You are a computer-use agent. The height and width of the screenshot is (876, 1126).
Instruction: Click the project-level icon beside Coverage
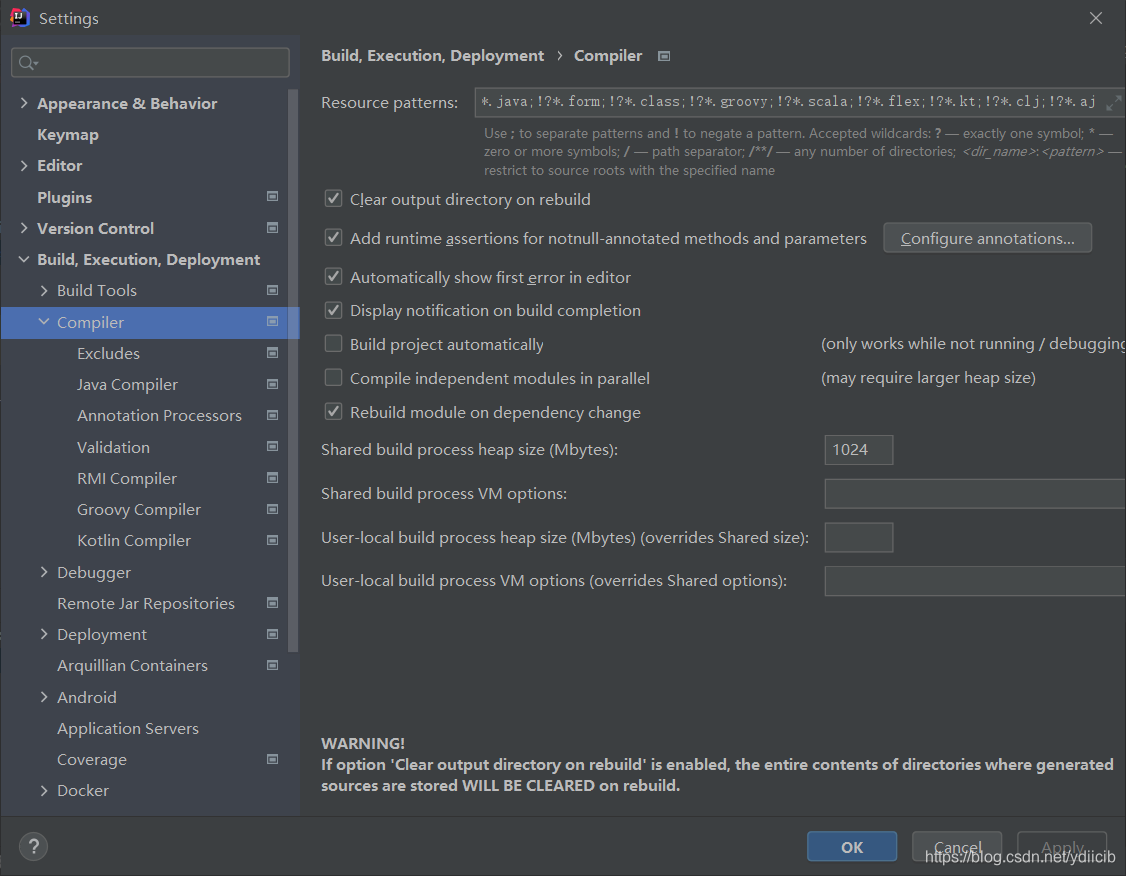pyautogui.click(x=272, y=759)
